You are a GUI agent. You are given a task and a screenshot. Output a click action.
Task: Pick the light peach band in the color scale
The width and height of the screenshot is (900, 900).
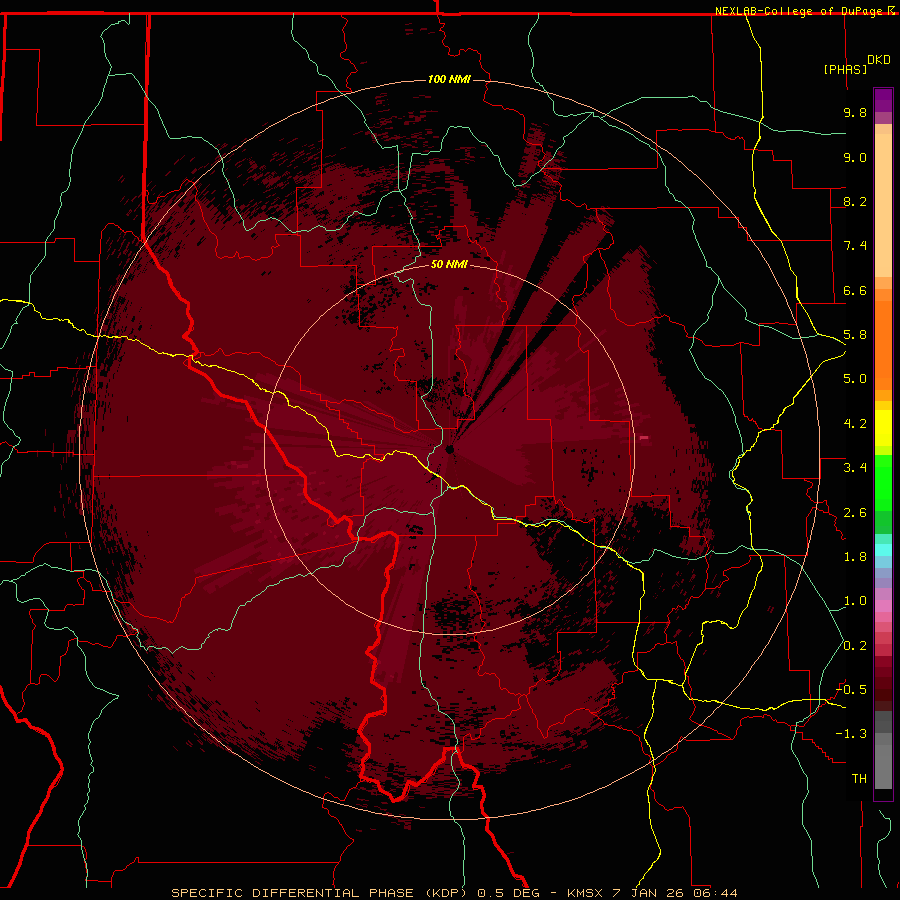(x=883, y=205)
